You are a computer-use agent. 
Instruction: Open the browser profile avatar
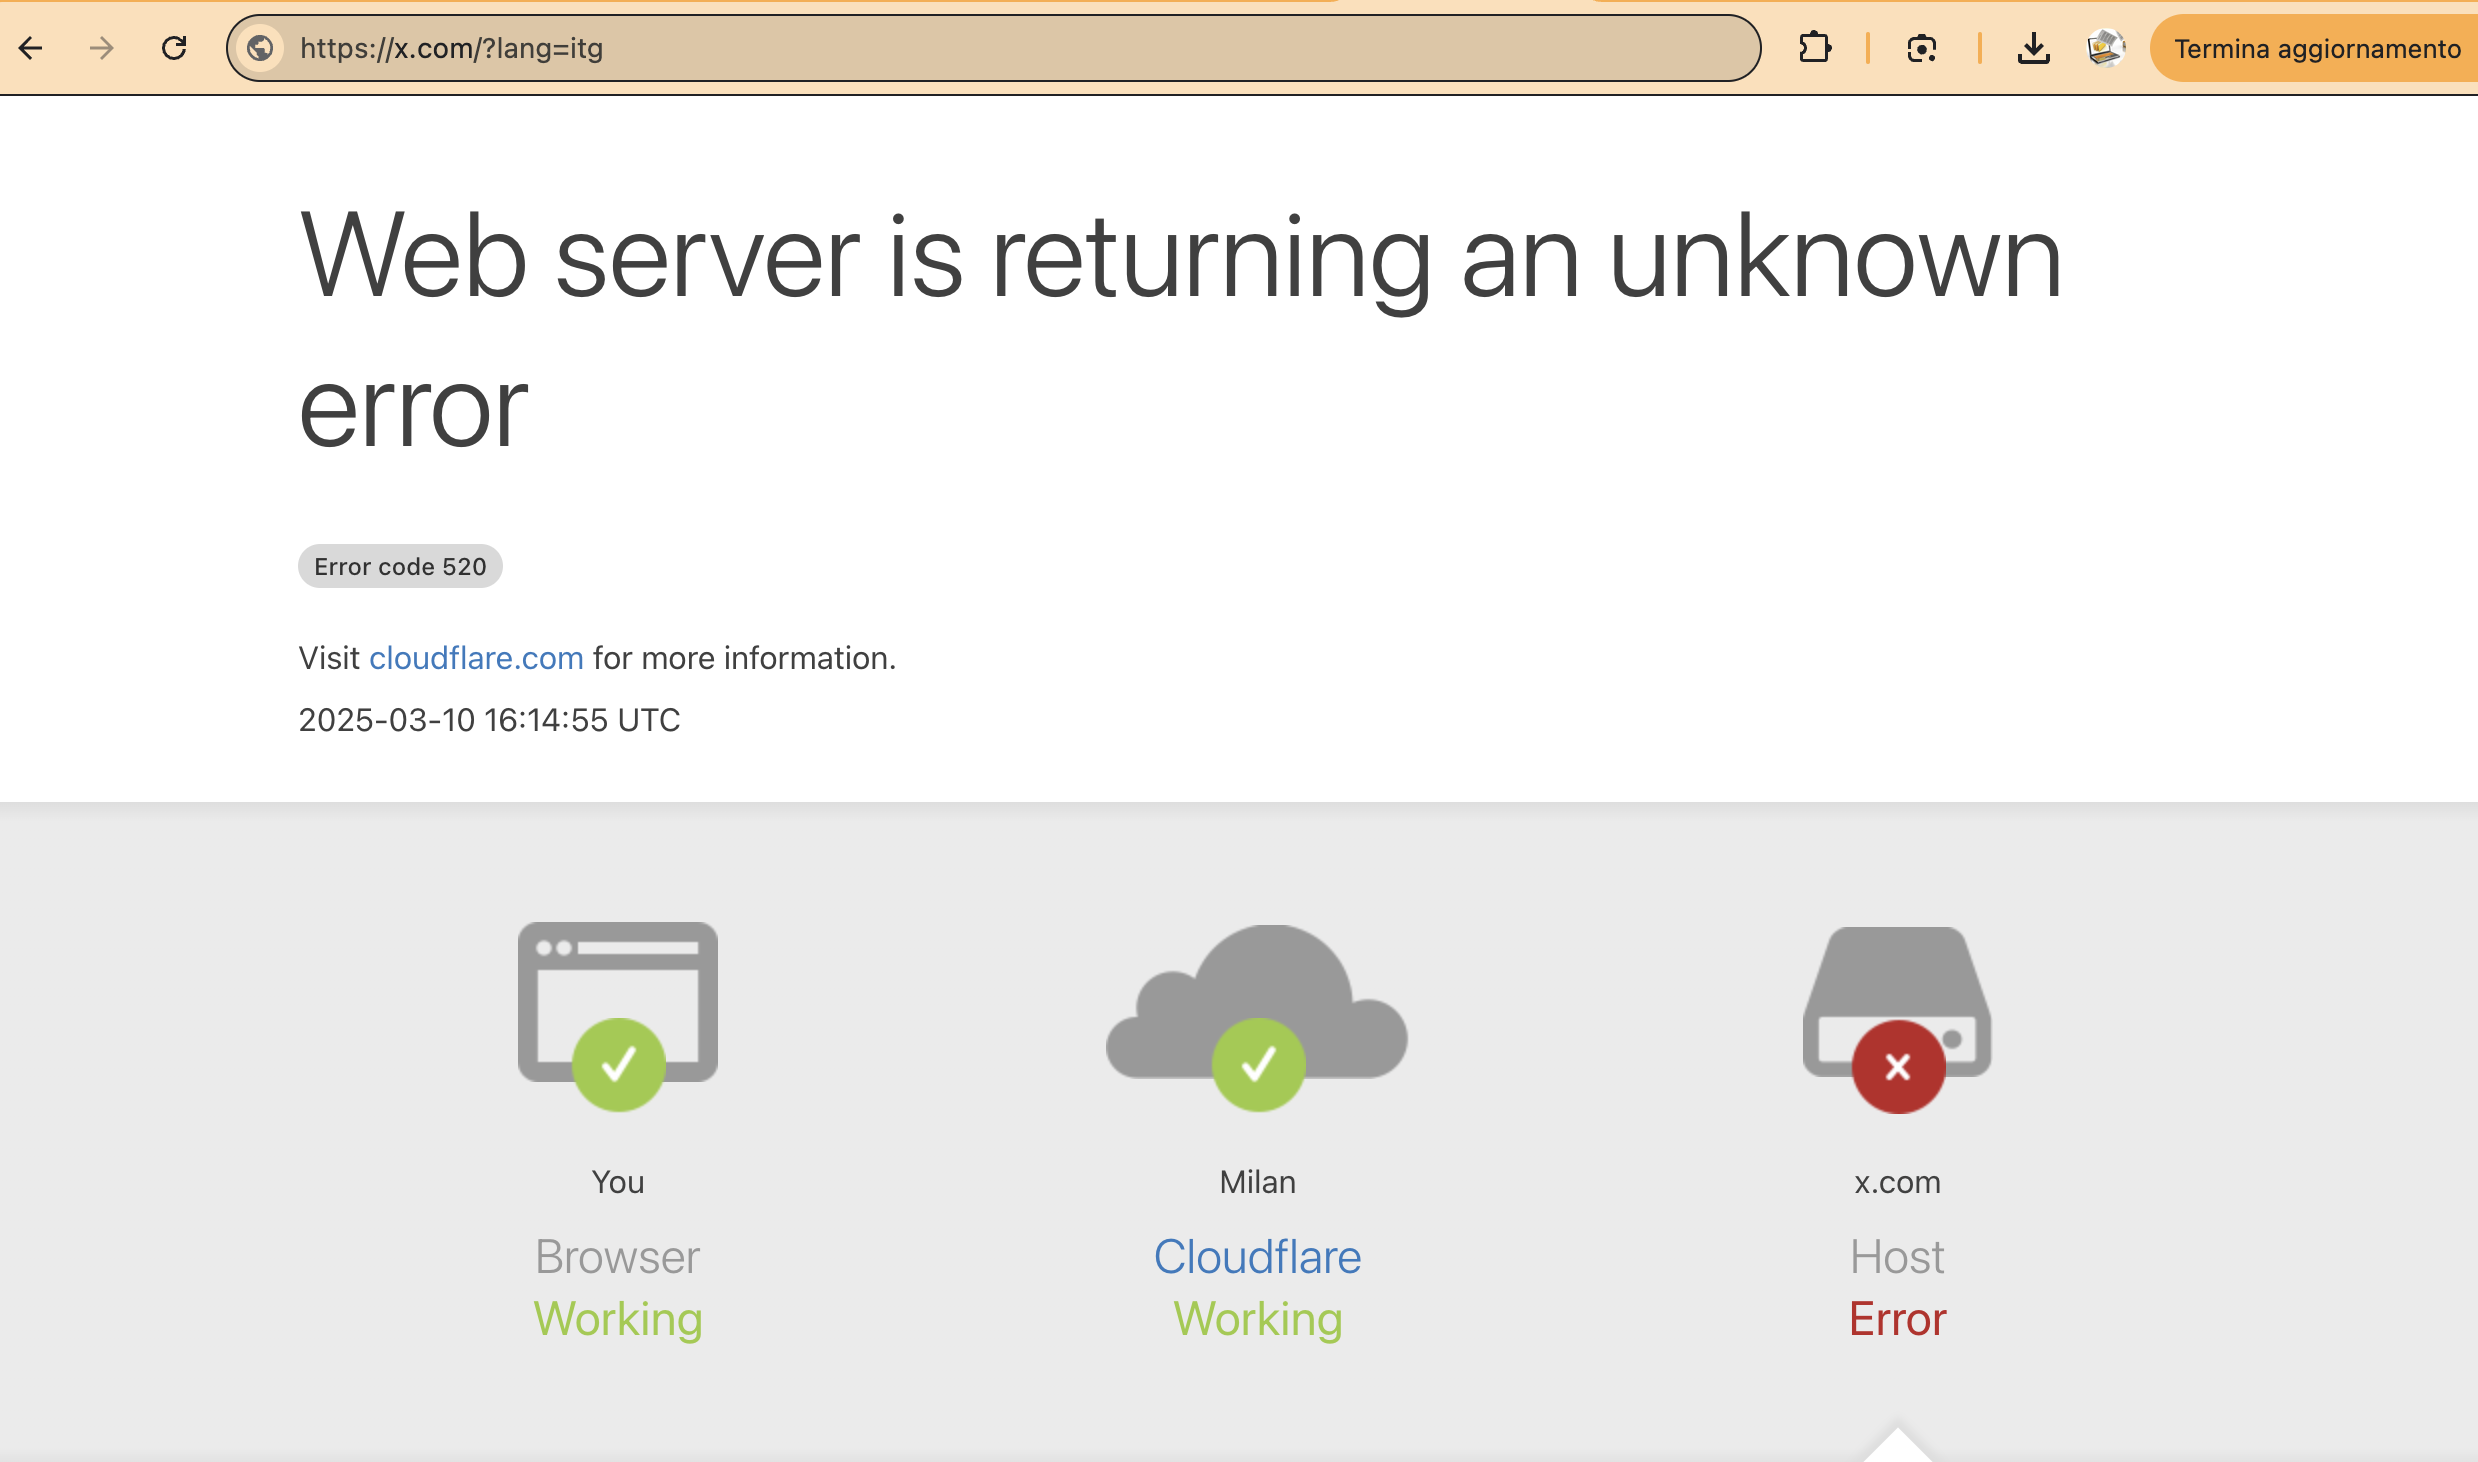coord(2106,48)
